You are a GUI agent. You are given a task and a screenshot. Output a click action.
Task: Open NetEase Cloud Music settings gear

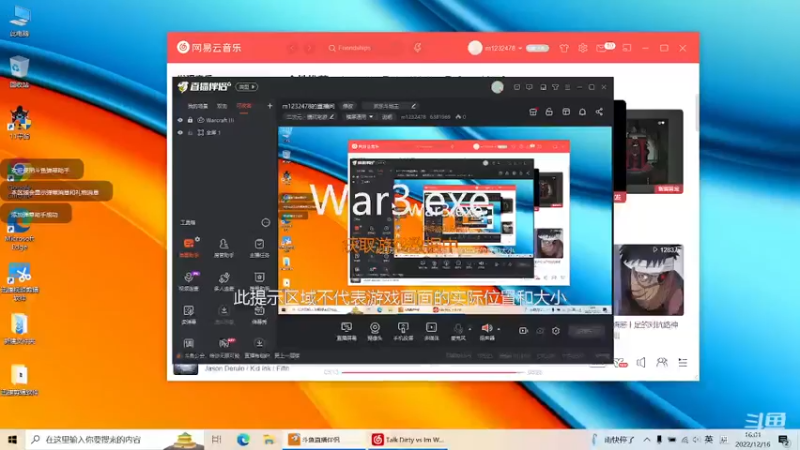point(583,48)
